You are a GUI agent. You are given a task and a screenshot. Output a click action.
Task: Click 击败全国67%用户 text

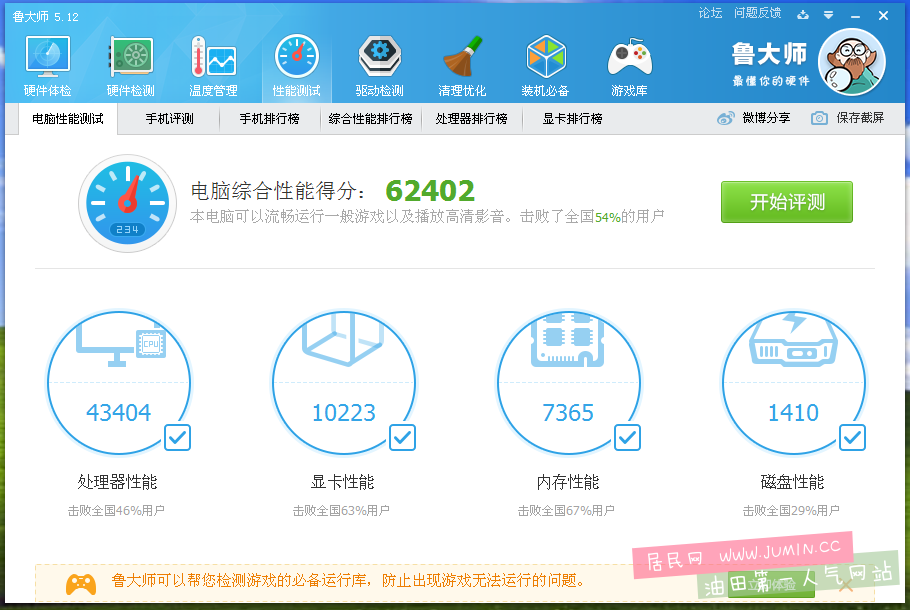(x=566, y=511)
